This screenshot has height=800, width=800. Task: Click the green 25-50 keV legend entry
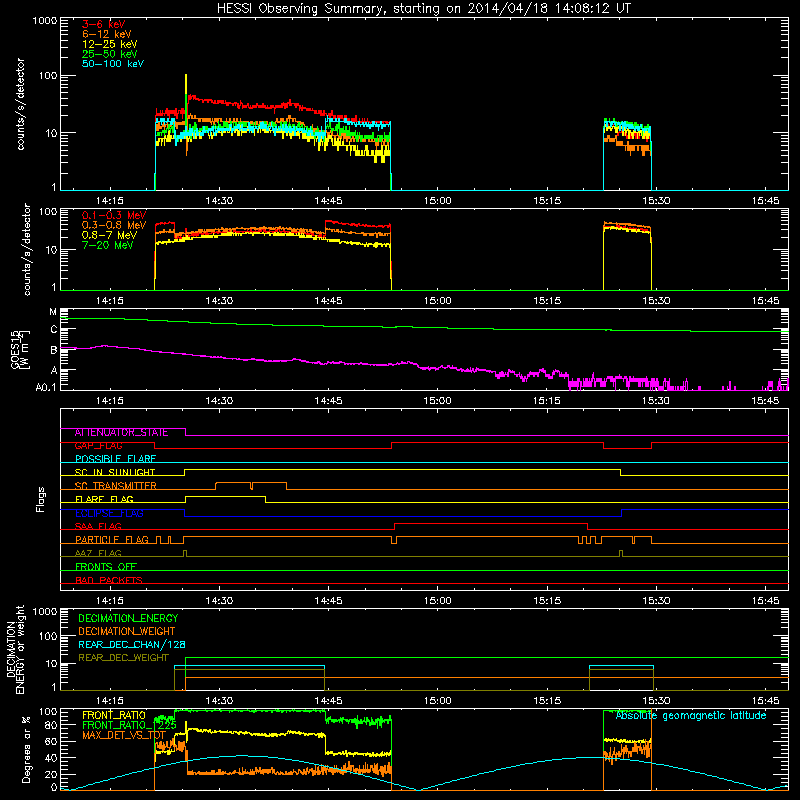pyautogui.click(x=110, y=54)
